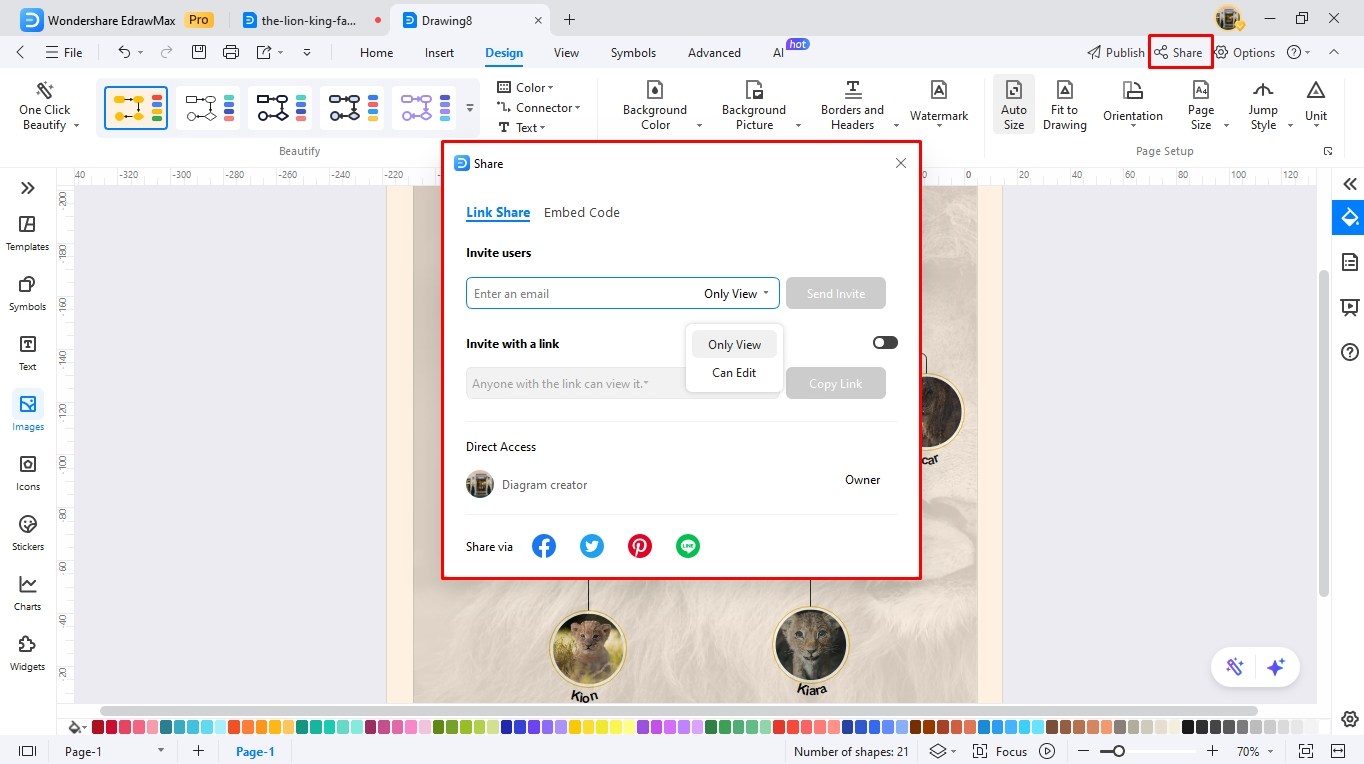Open the Templates sidebar panel
Screen dimensions: 1364x764
pos(27,232)
